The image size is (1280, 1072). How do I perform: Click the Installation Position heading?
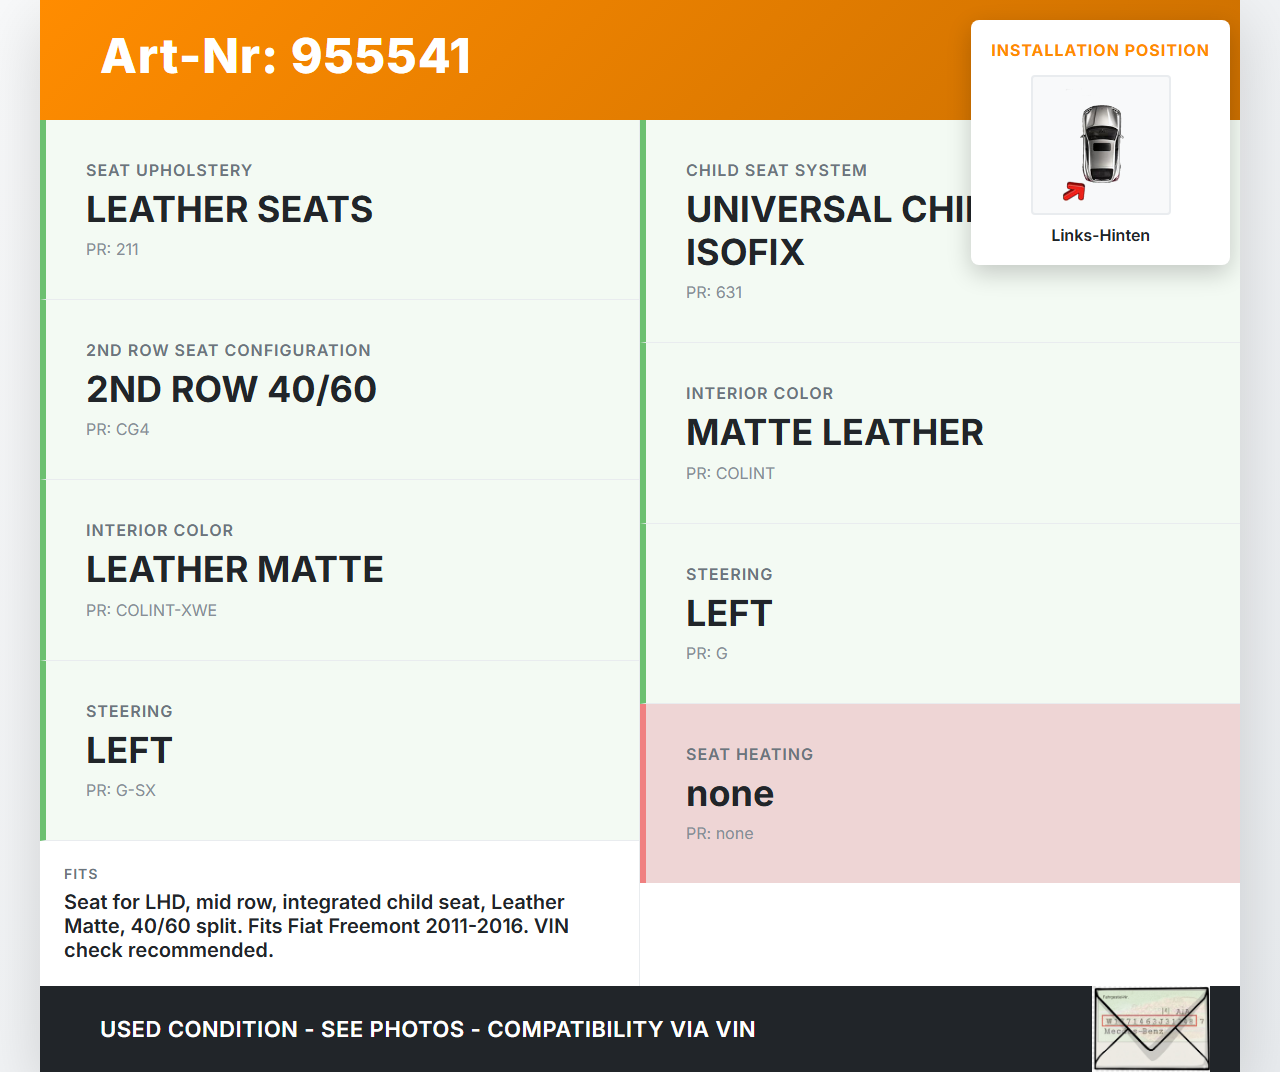point(1099,51)
